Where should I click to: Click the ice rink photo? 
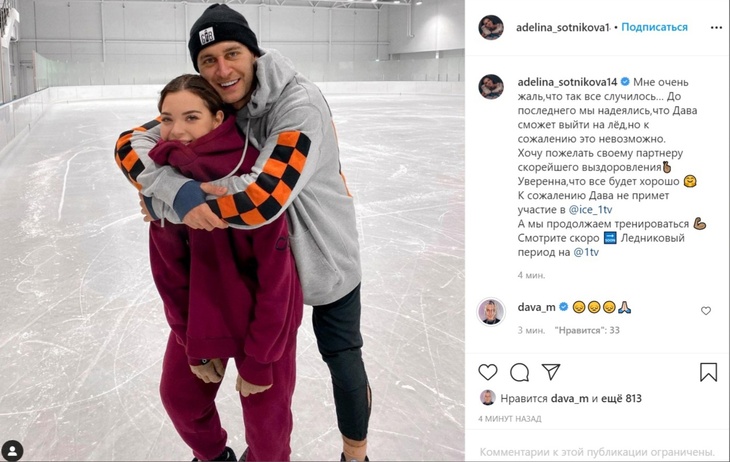coord(232,231)
